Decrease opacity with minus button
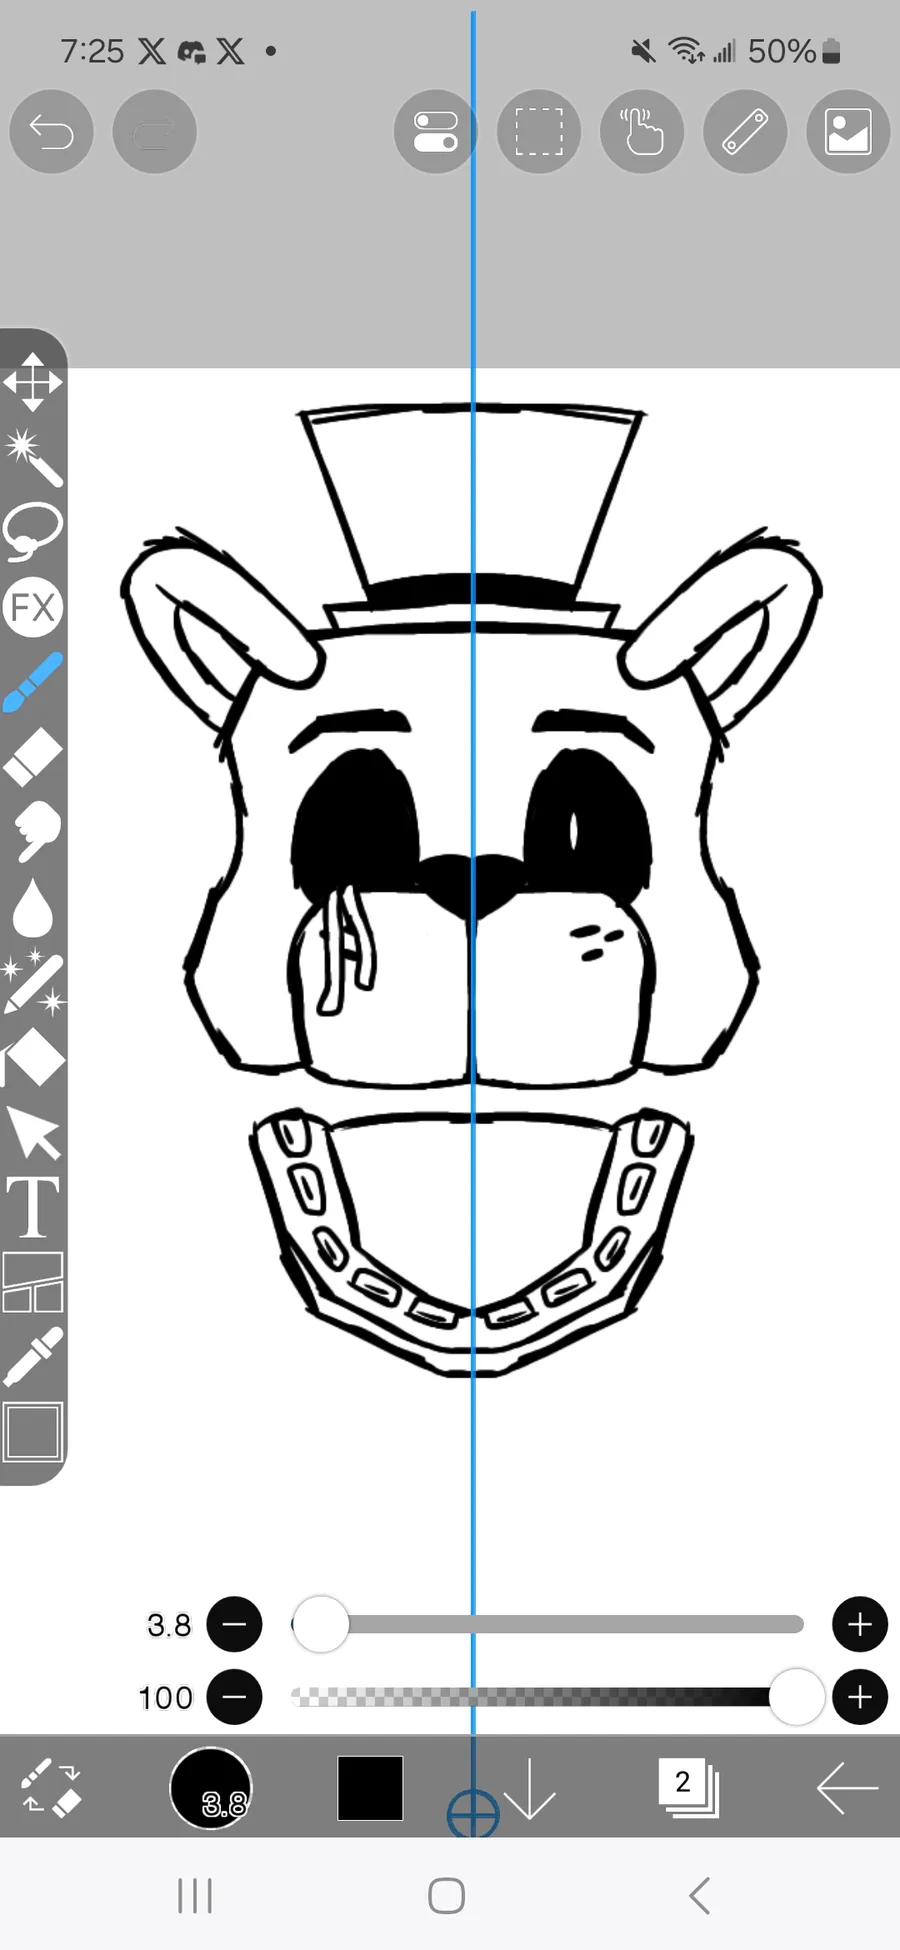This screenshot has width=900, height=1950. pyautogui.click(x=234, y=1697)
